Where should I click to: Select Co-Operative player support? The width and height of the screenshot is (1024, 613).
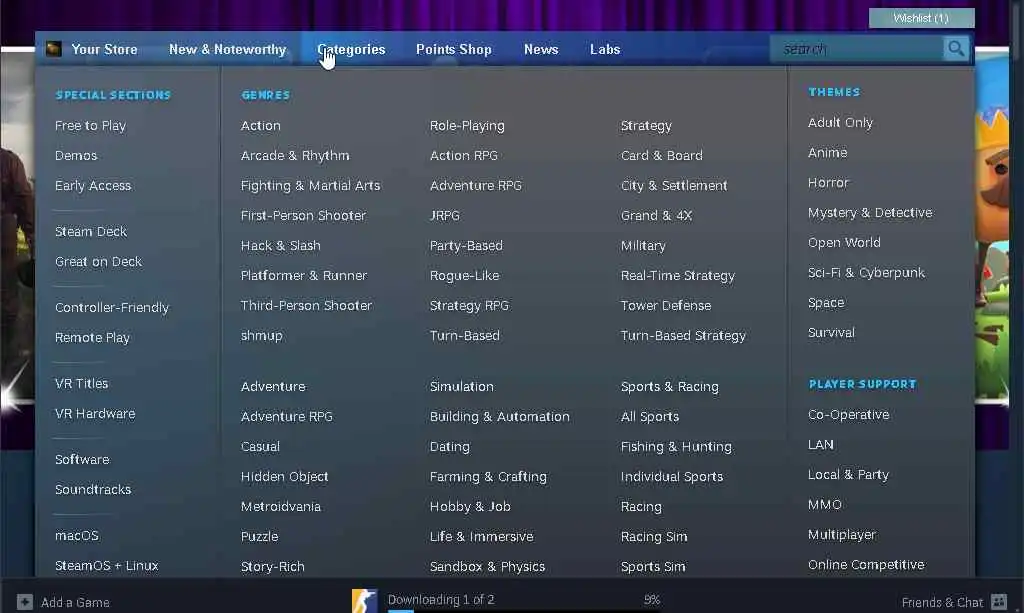pyautogui.click(x=848, y=415)
